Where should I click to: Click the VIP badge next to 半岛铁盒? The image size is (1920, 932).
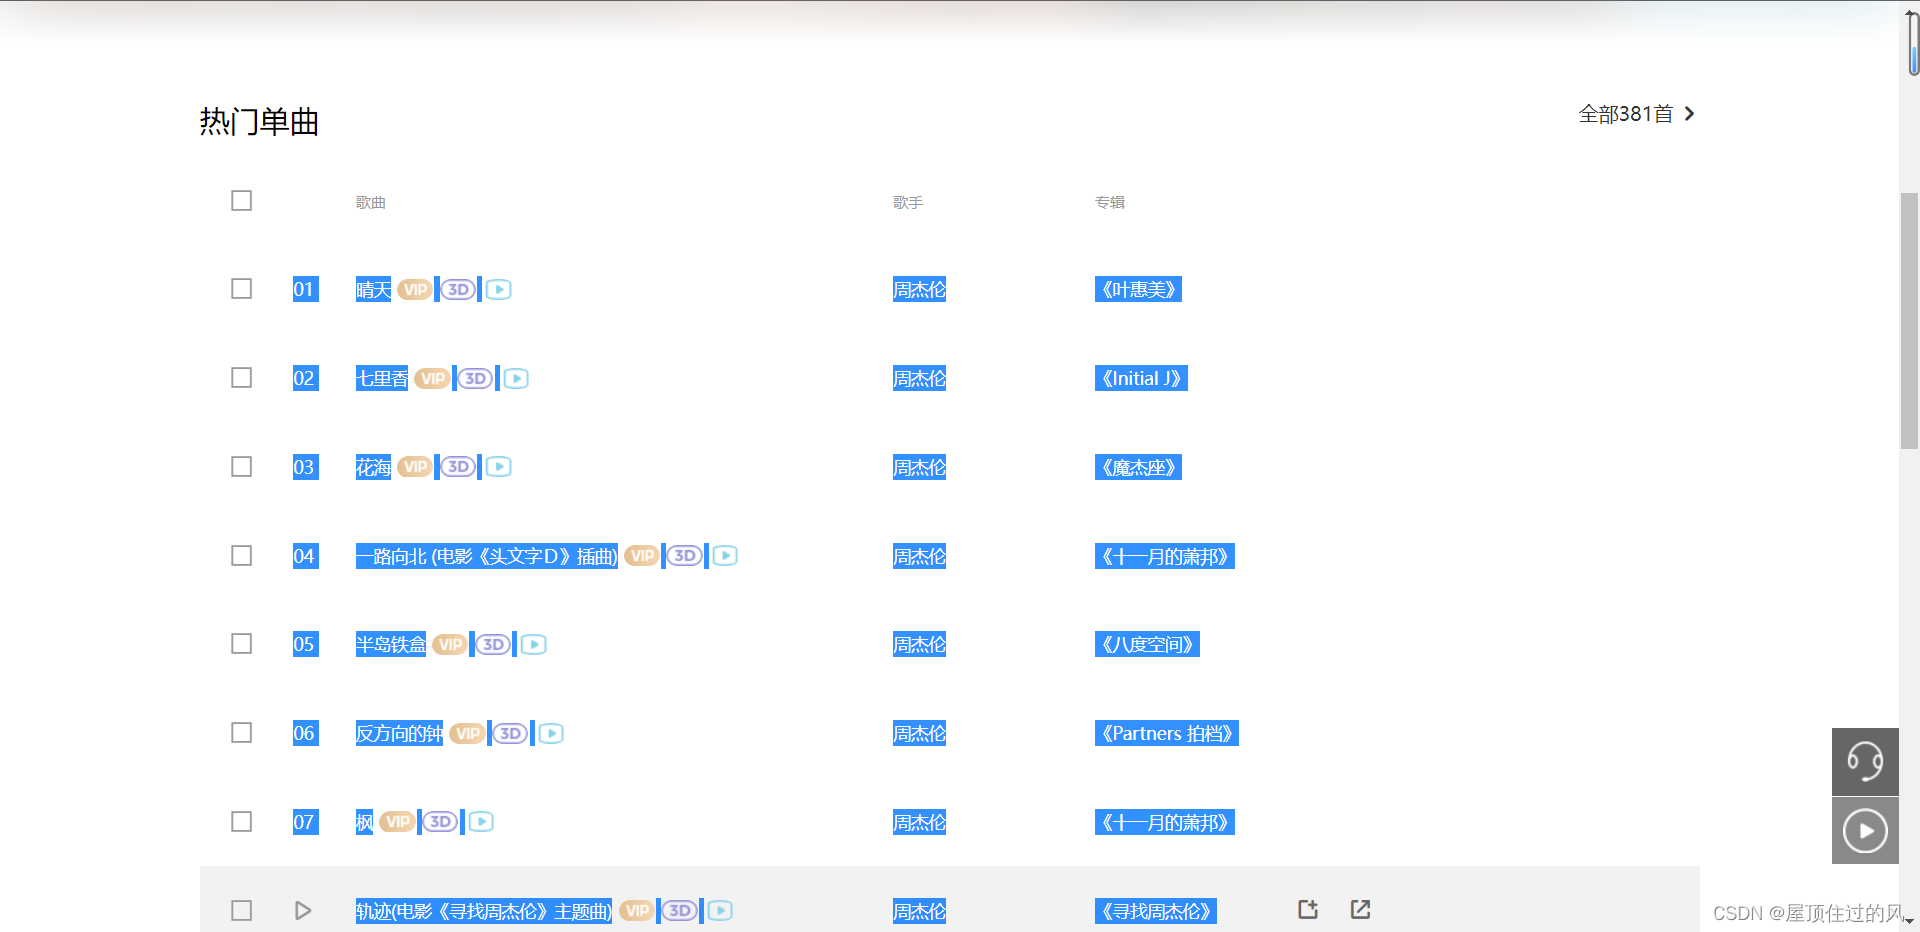tap(450, 644)
